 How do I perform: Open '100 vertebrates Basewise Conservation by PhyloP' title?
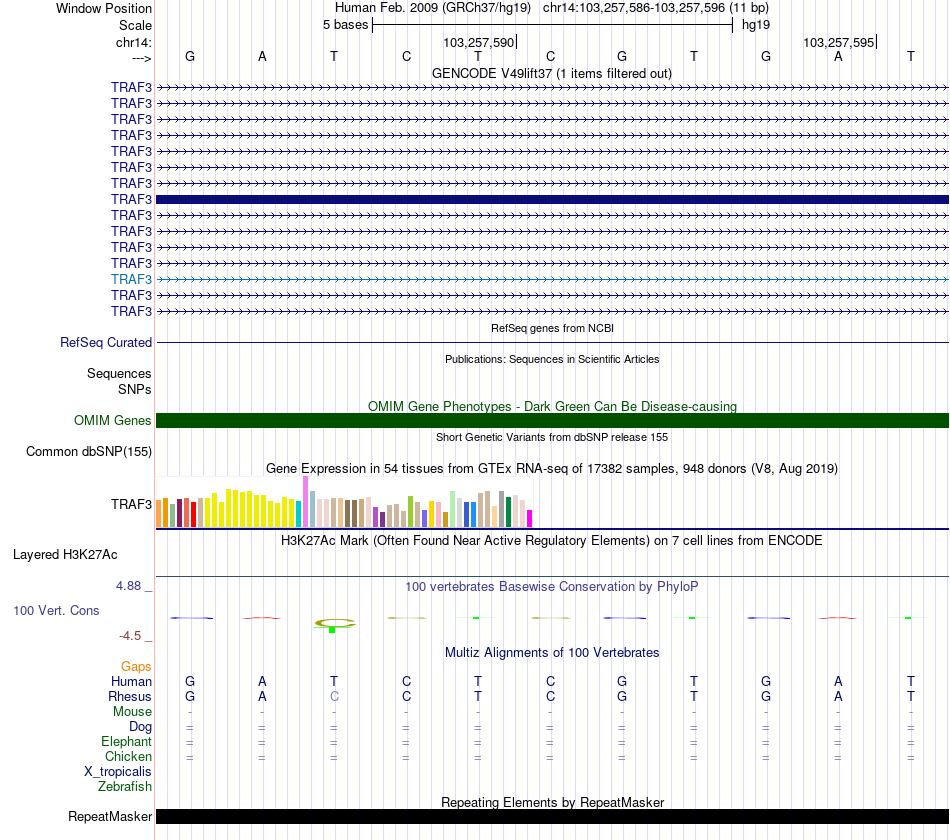[552, 587]
